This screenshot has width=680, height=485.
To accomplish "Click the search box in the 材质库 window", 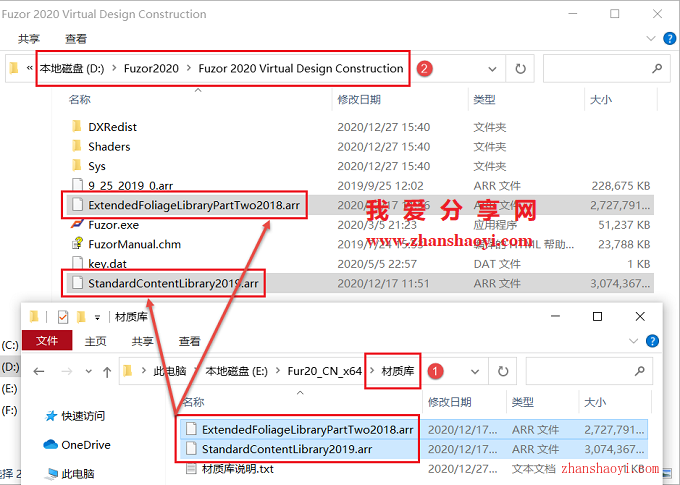I will click(x=589, y=371).
